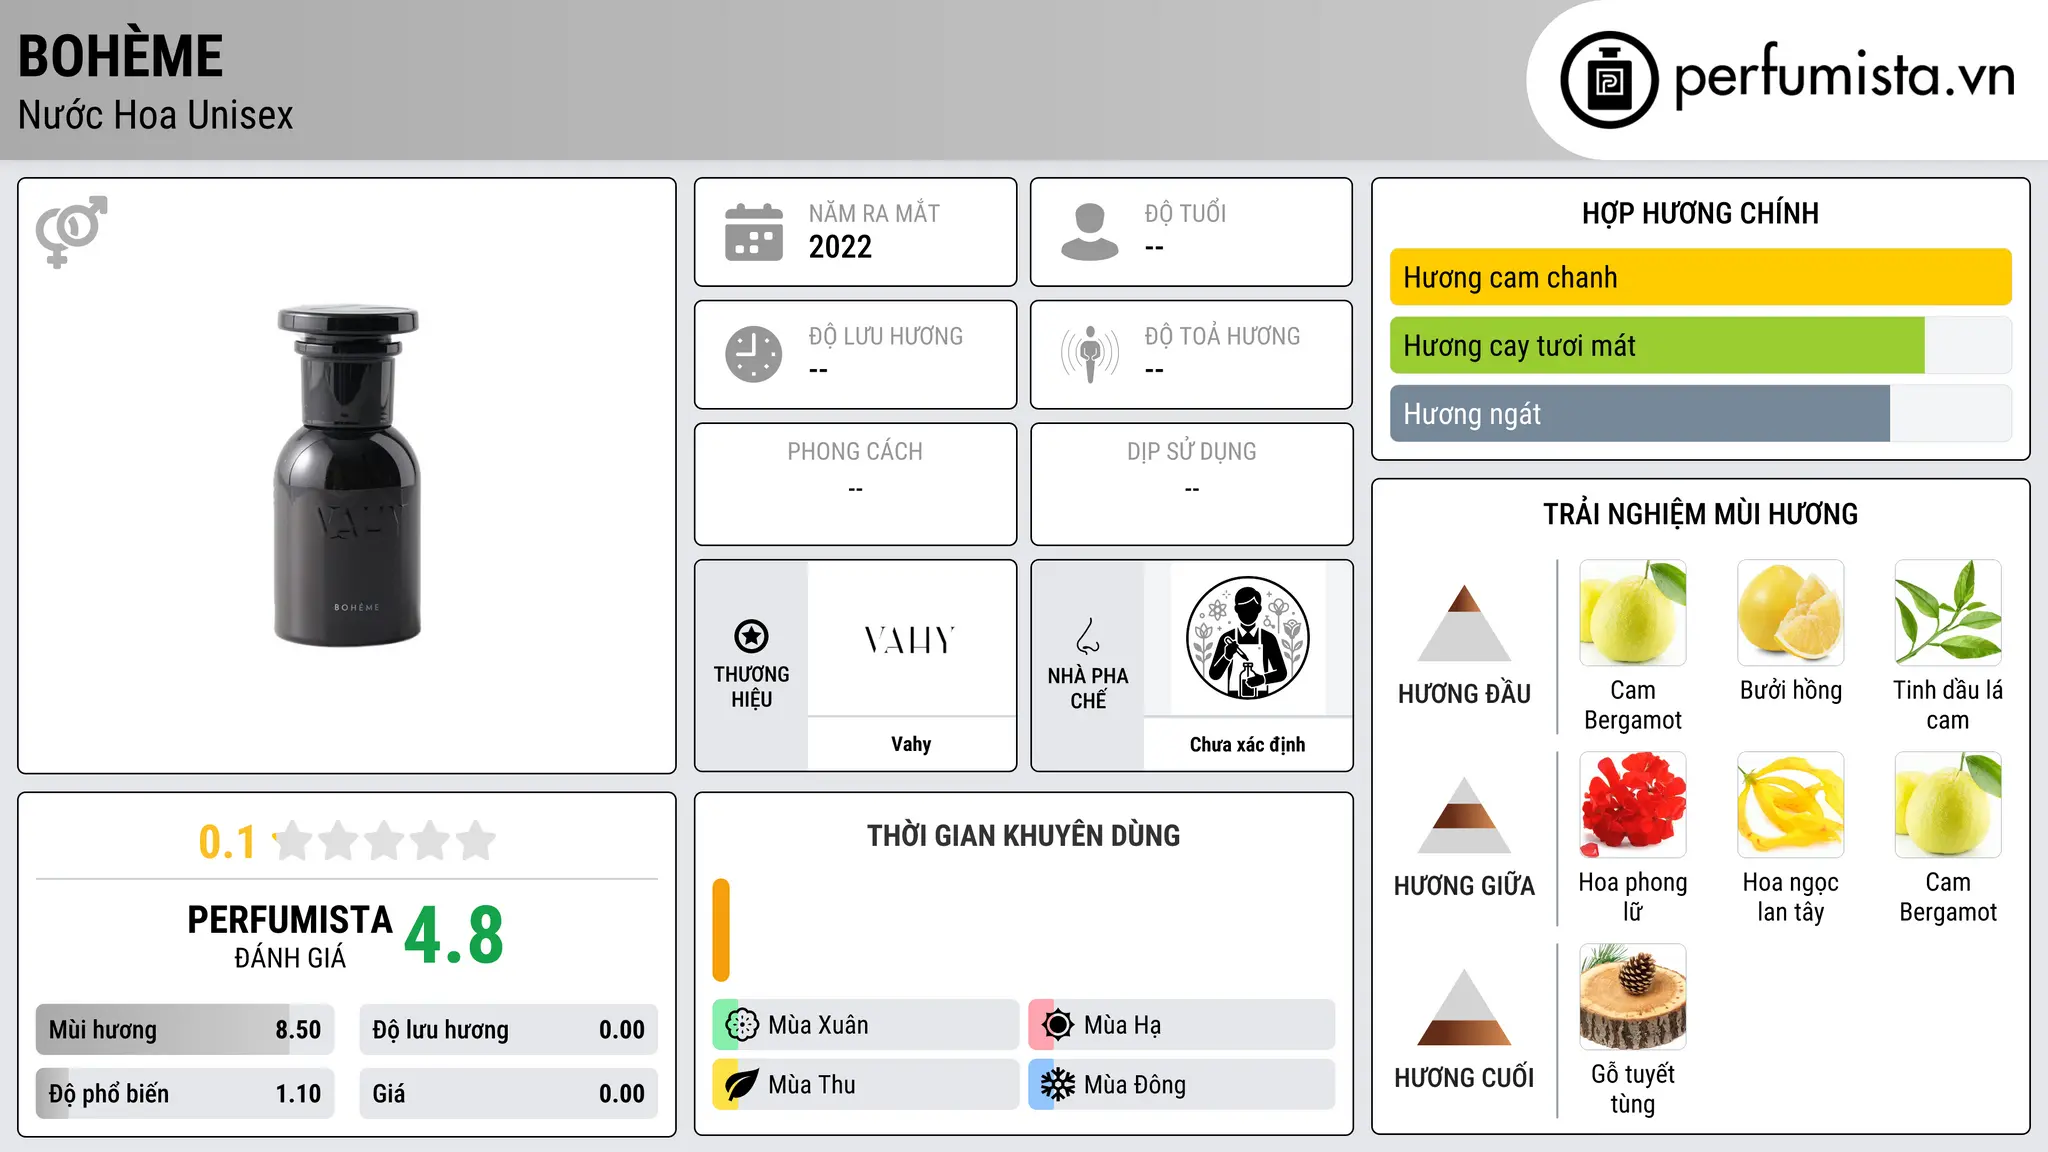Select the green Hương cay tươi mát bar
Viewport: 2048px width, 1152px height.
pos(1657,345)
